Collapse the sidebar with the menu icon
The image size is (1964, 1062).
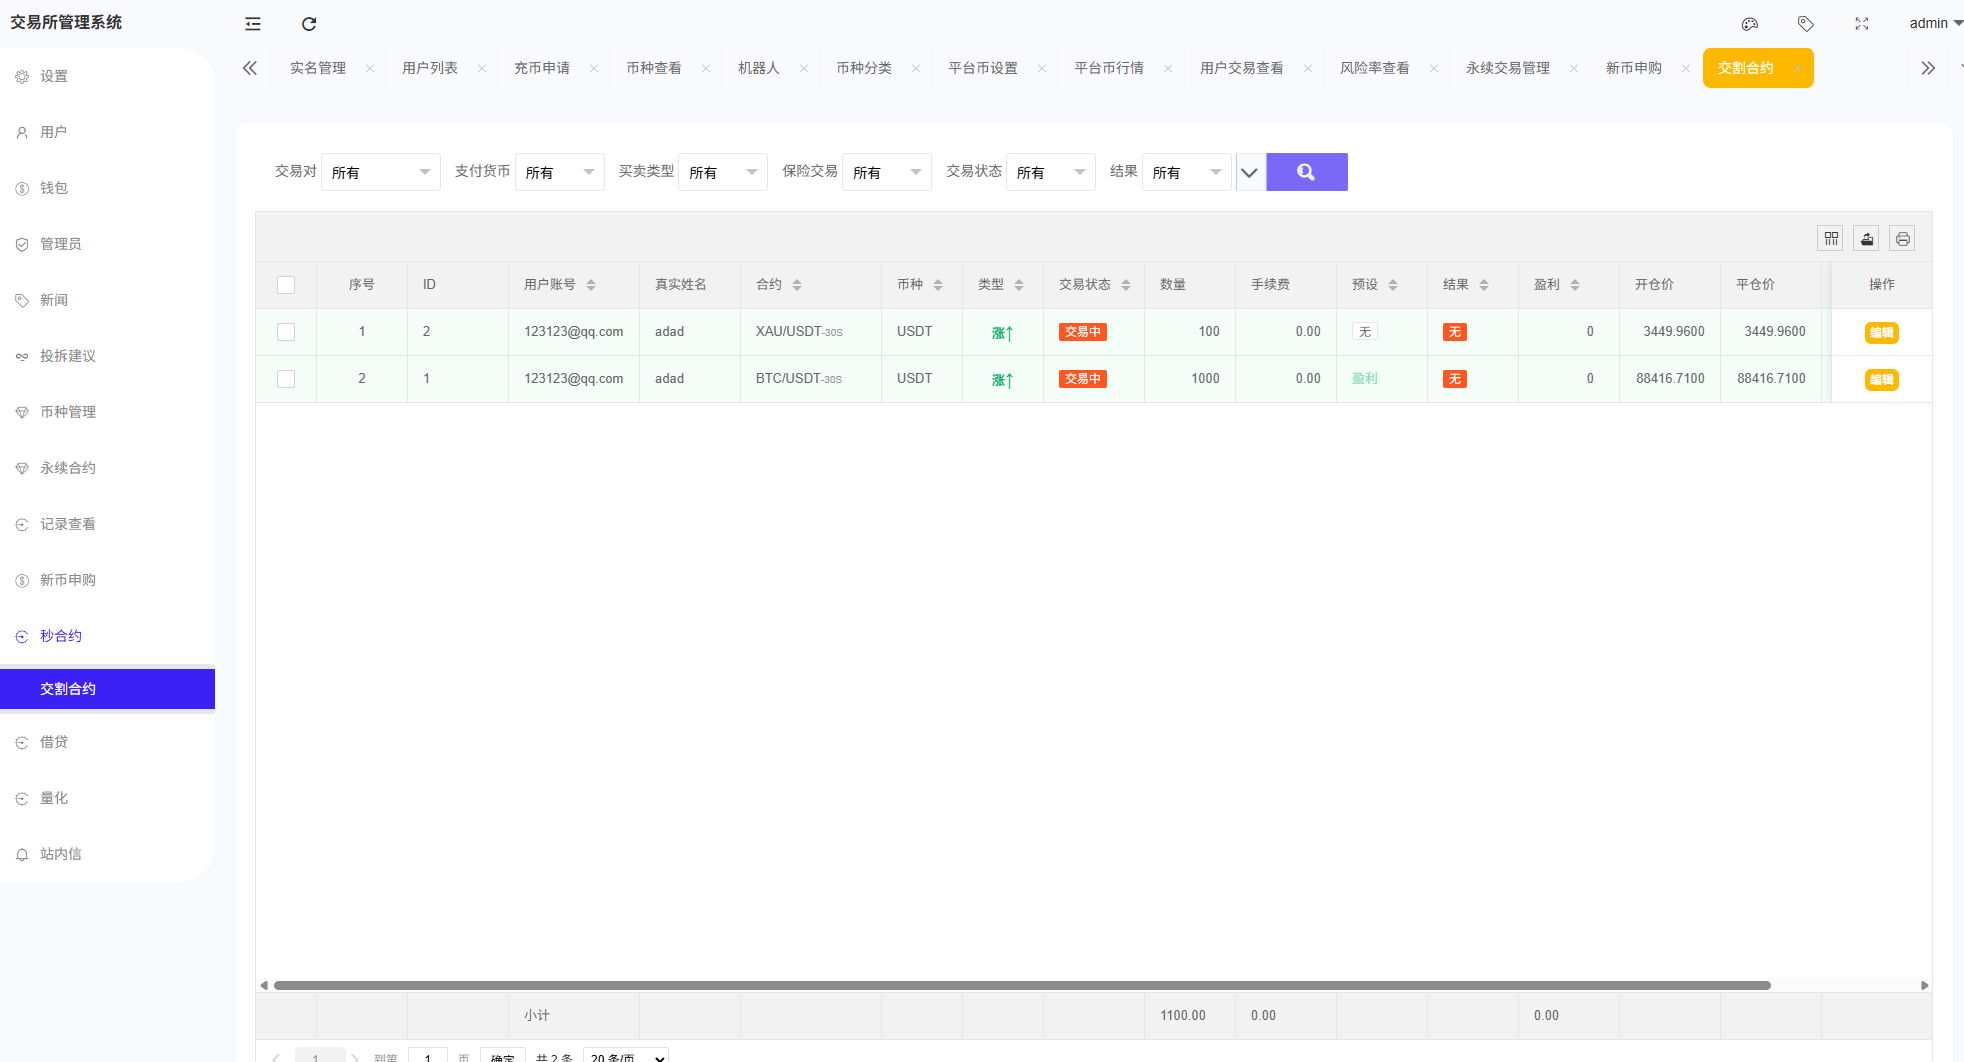pyautogui.click(x=253, y=24)
